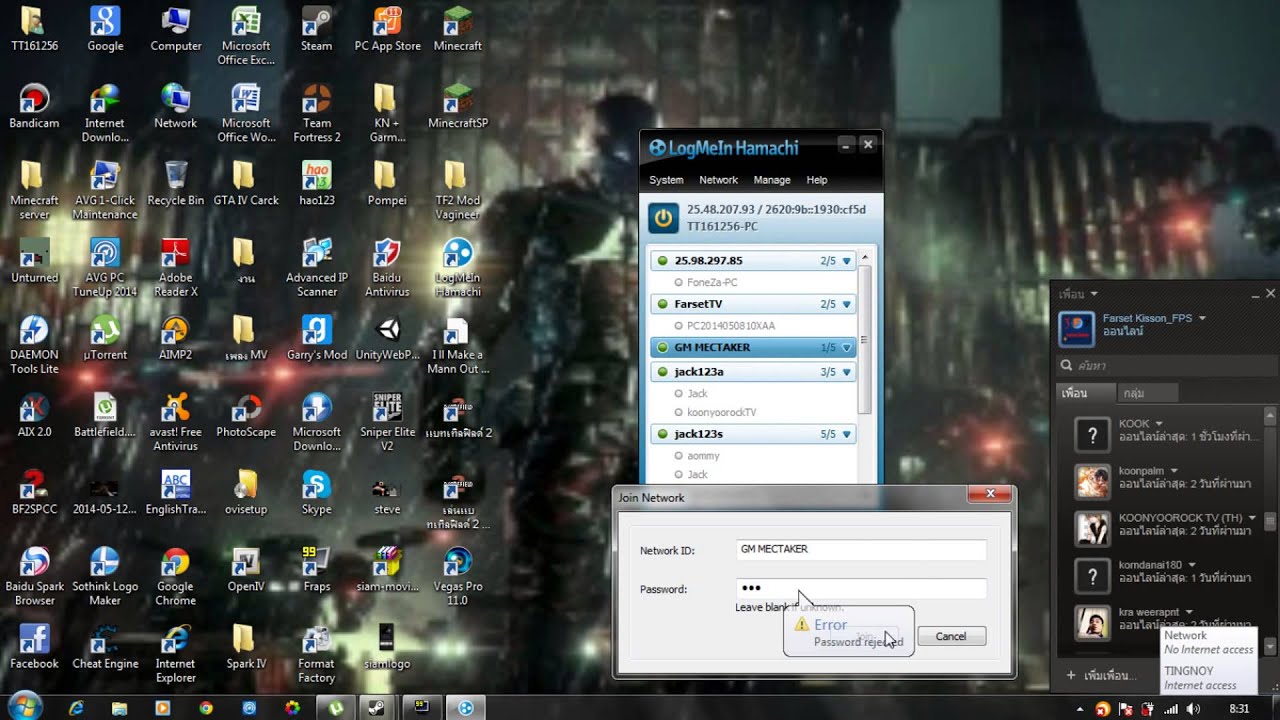
Task: Open the Fraps desktop icon
Action: click(316, 570)
